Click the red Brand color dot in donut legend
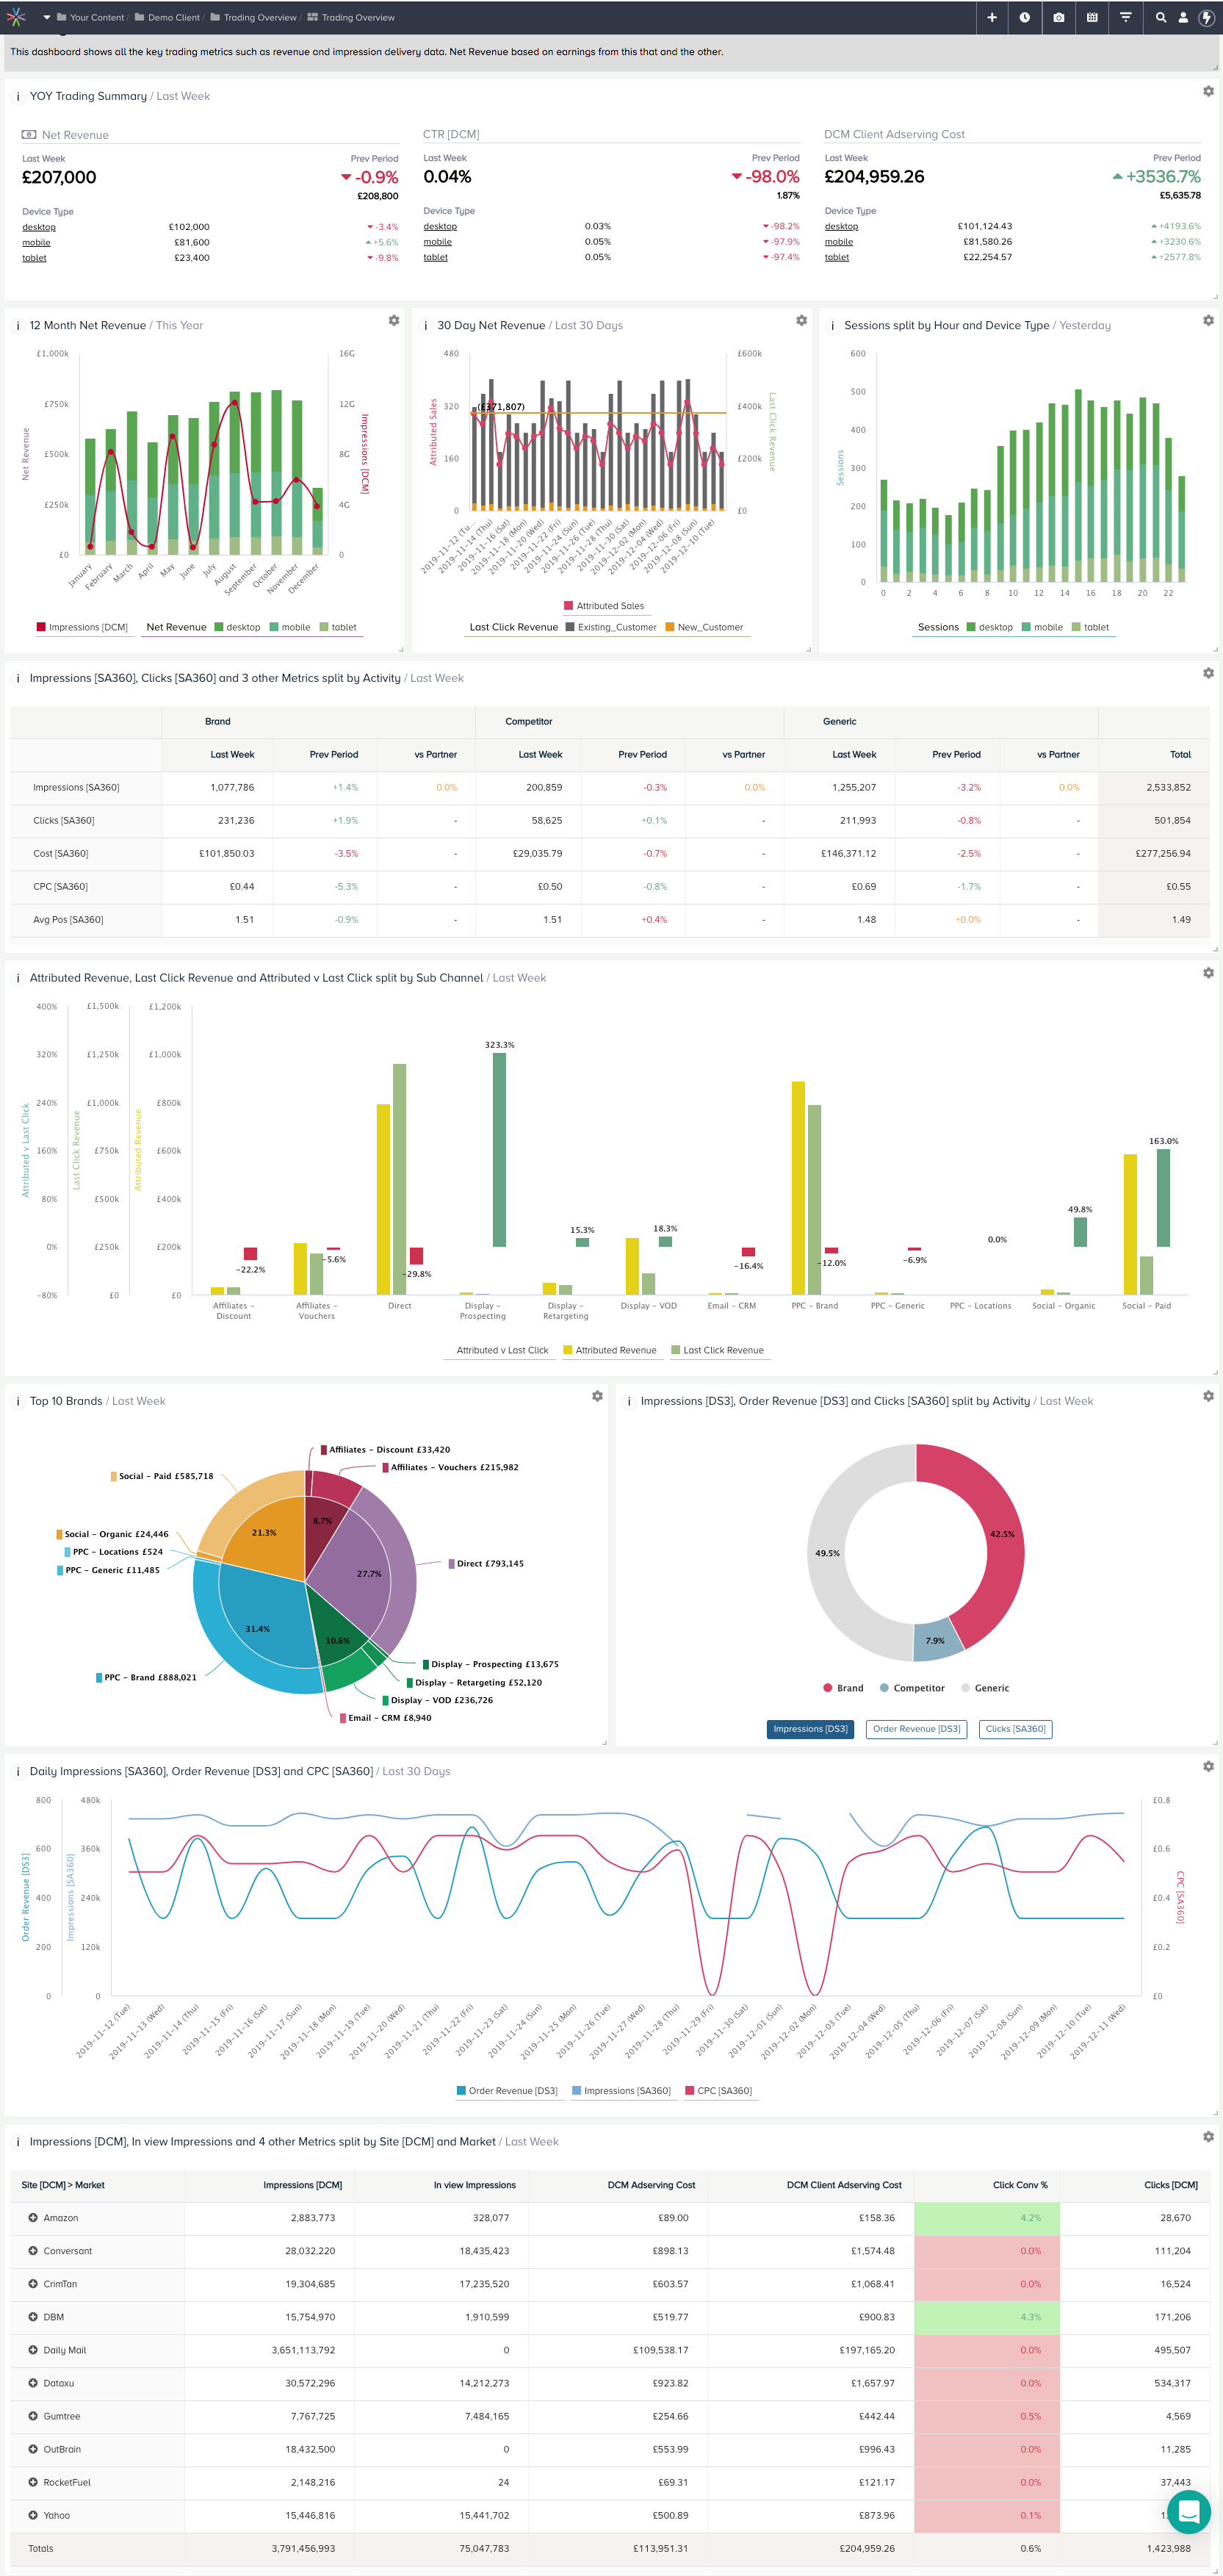Image resolution: width=1223 pixels, height=2576 pixels. pyautogui.click(x=827, y=1687)
